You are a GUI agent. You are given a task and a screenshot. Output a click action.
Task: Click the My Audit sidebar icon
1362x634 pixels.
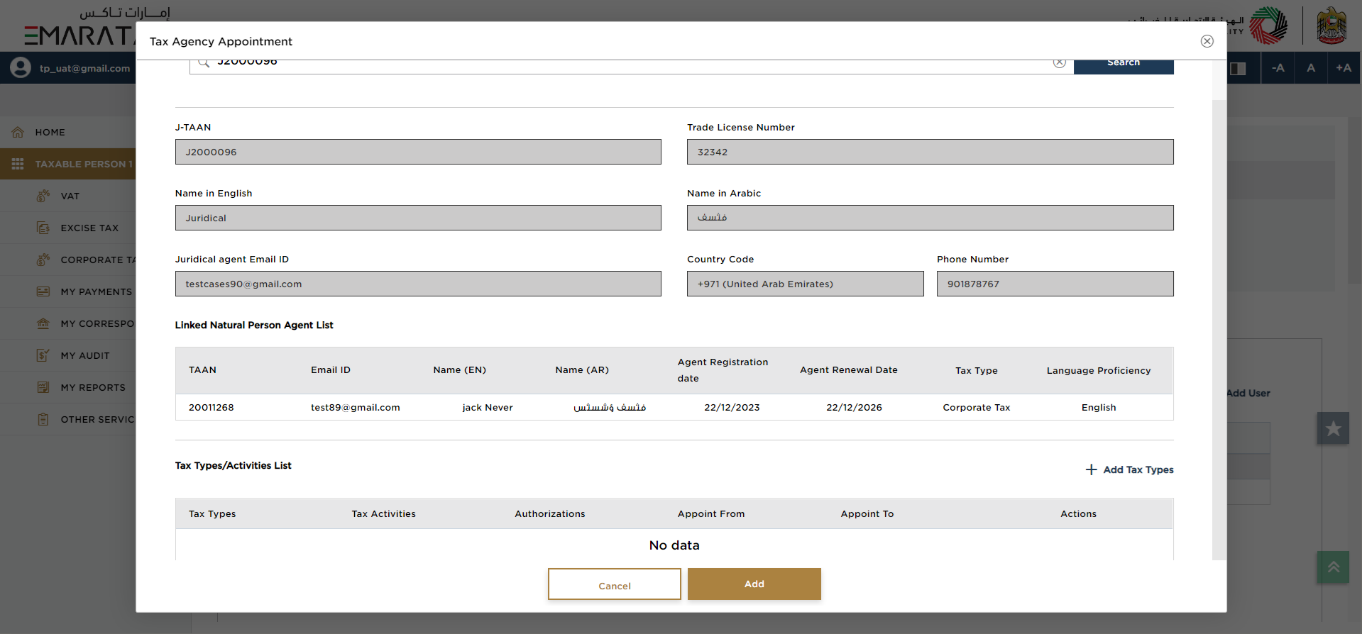point(43,355)
